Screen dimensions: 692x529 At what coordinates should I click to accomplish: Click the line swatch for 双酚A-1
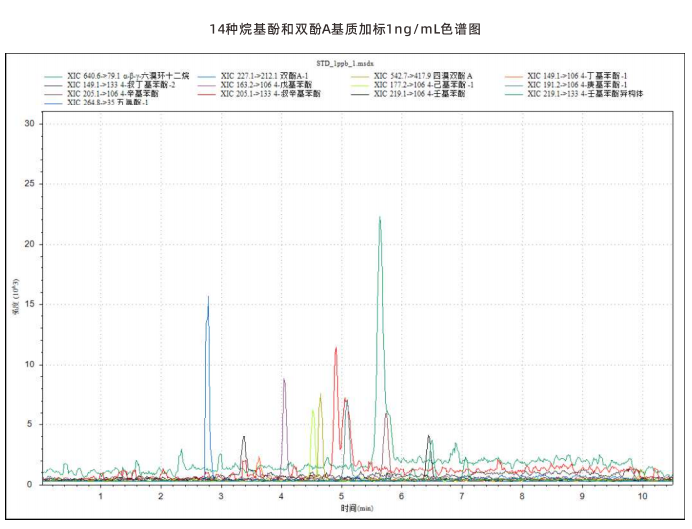pyautogui.click(x=207, y=76)
